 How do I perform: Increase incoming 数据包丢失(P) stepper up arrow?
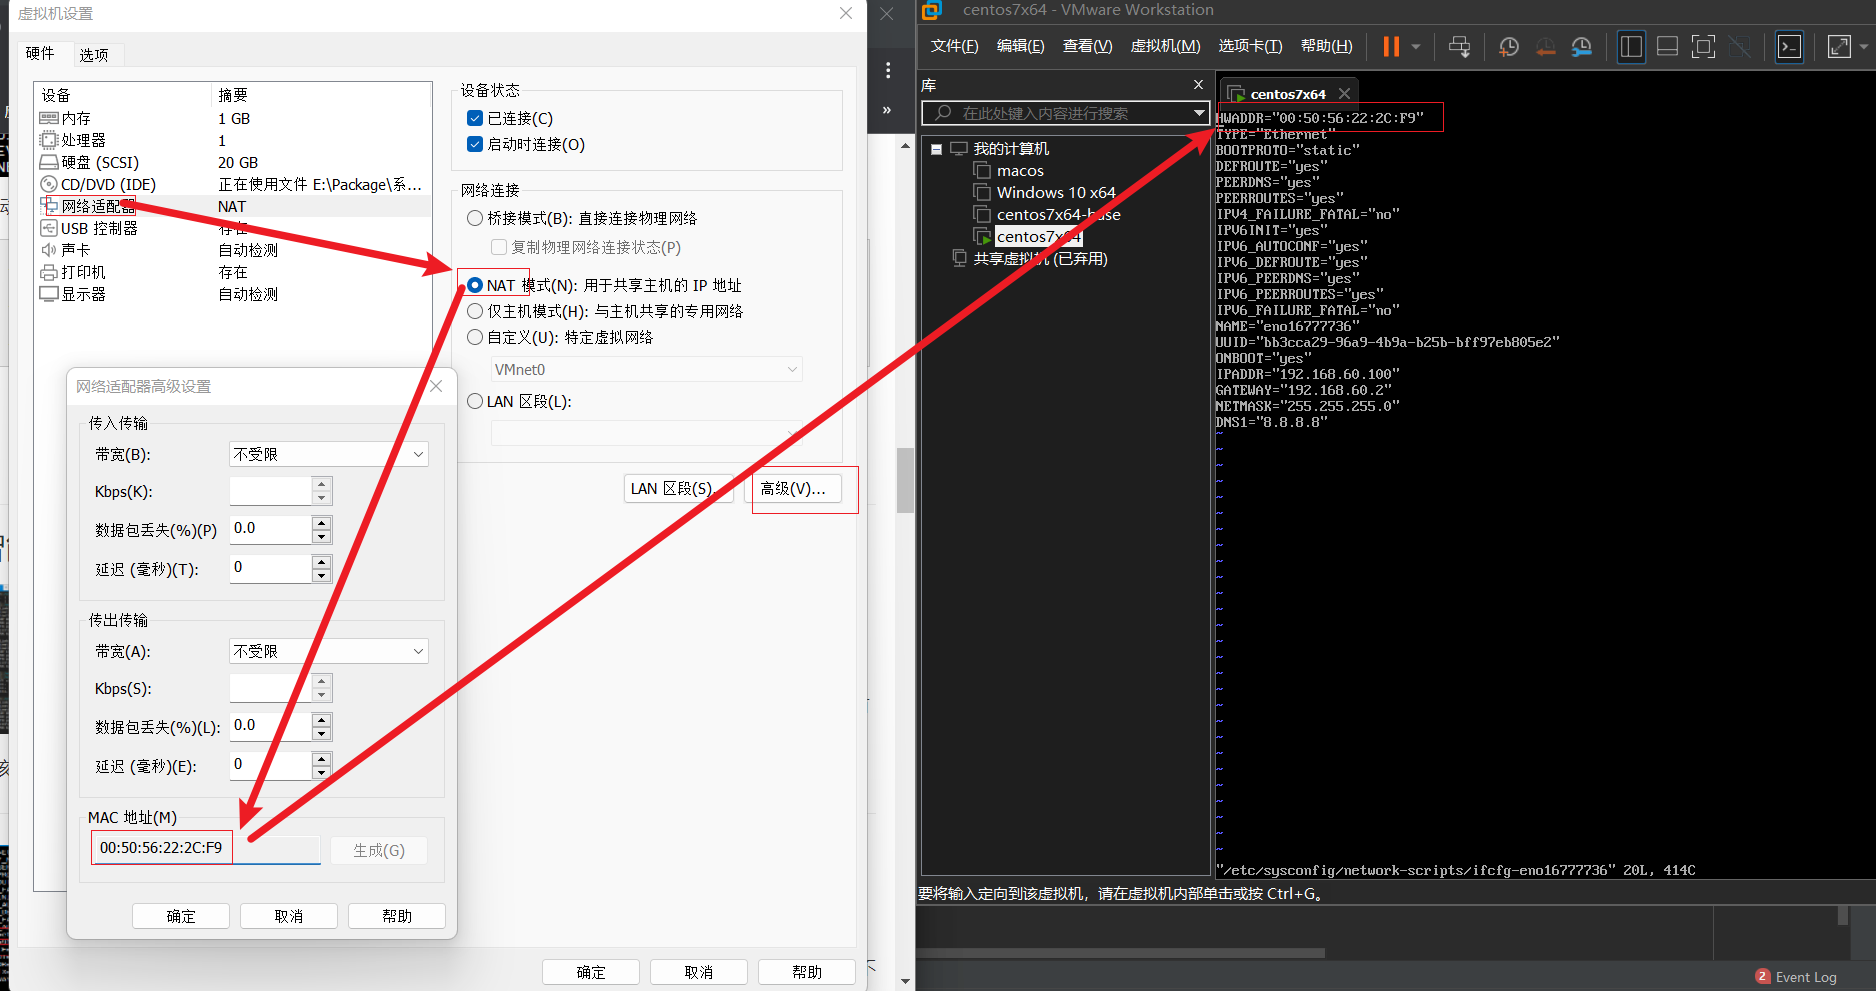coord(321,522)
